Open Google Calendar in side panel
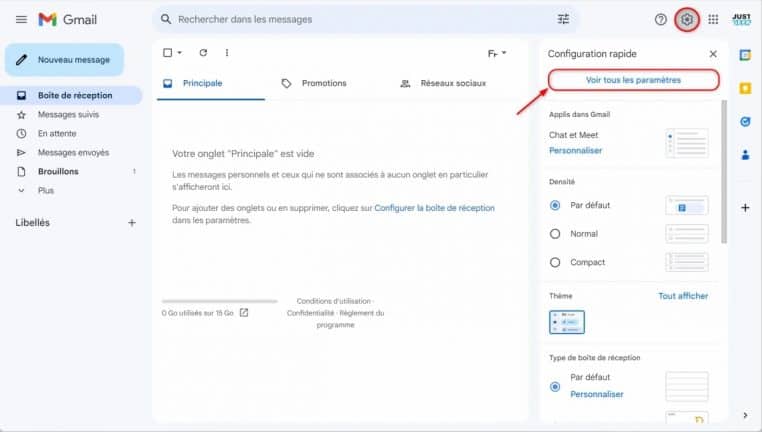This screenshot has height=432, width=762. (x=745, y=55)
